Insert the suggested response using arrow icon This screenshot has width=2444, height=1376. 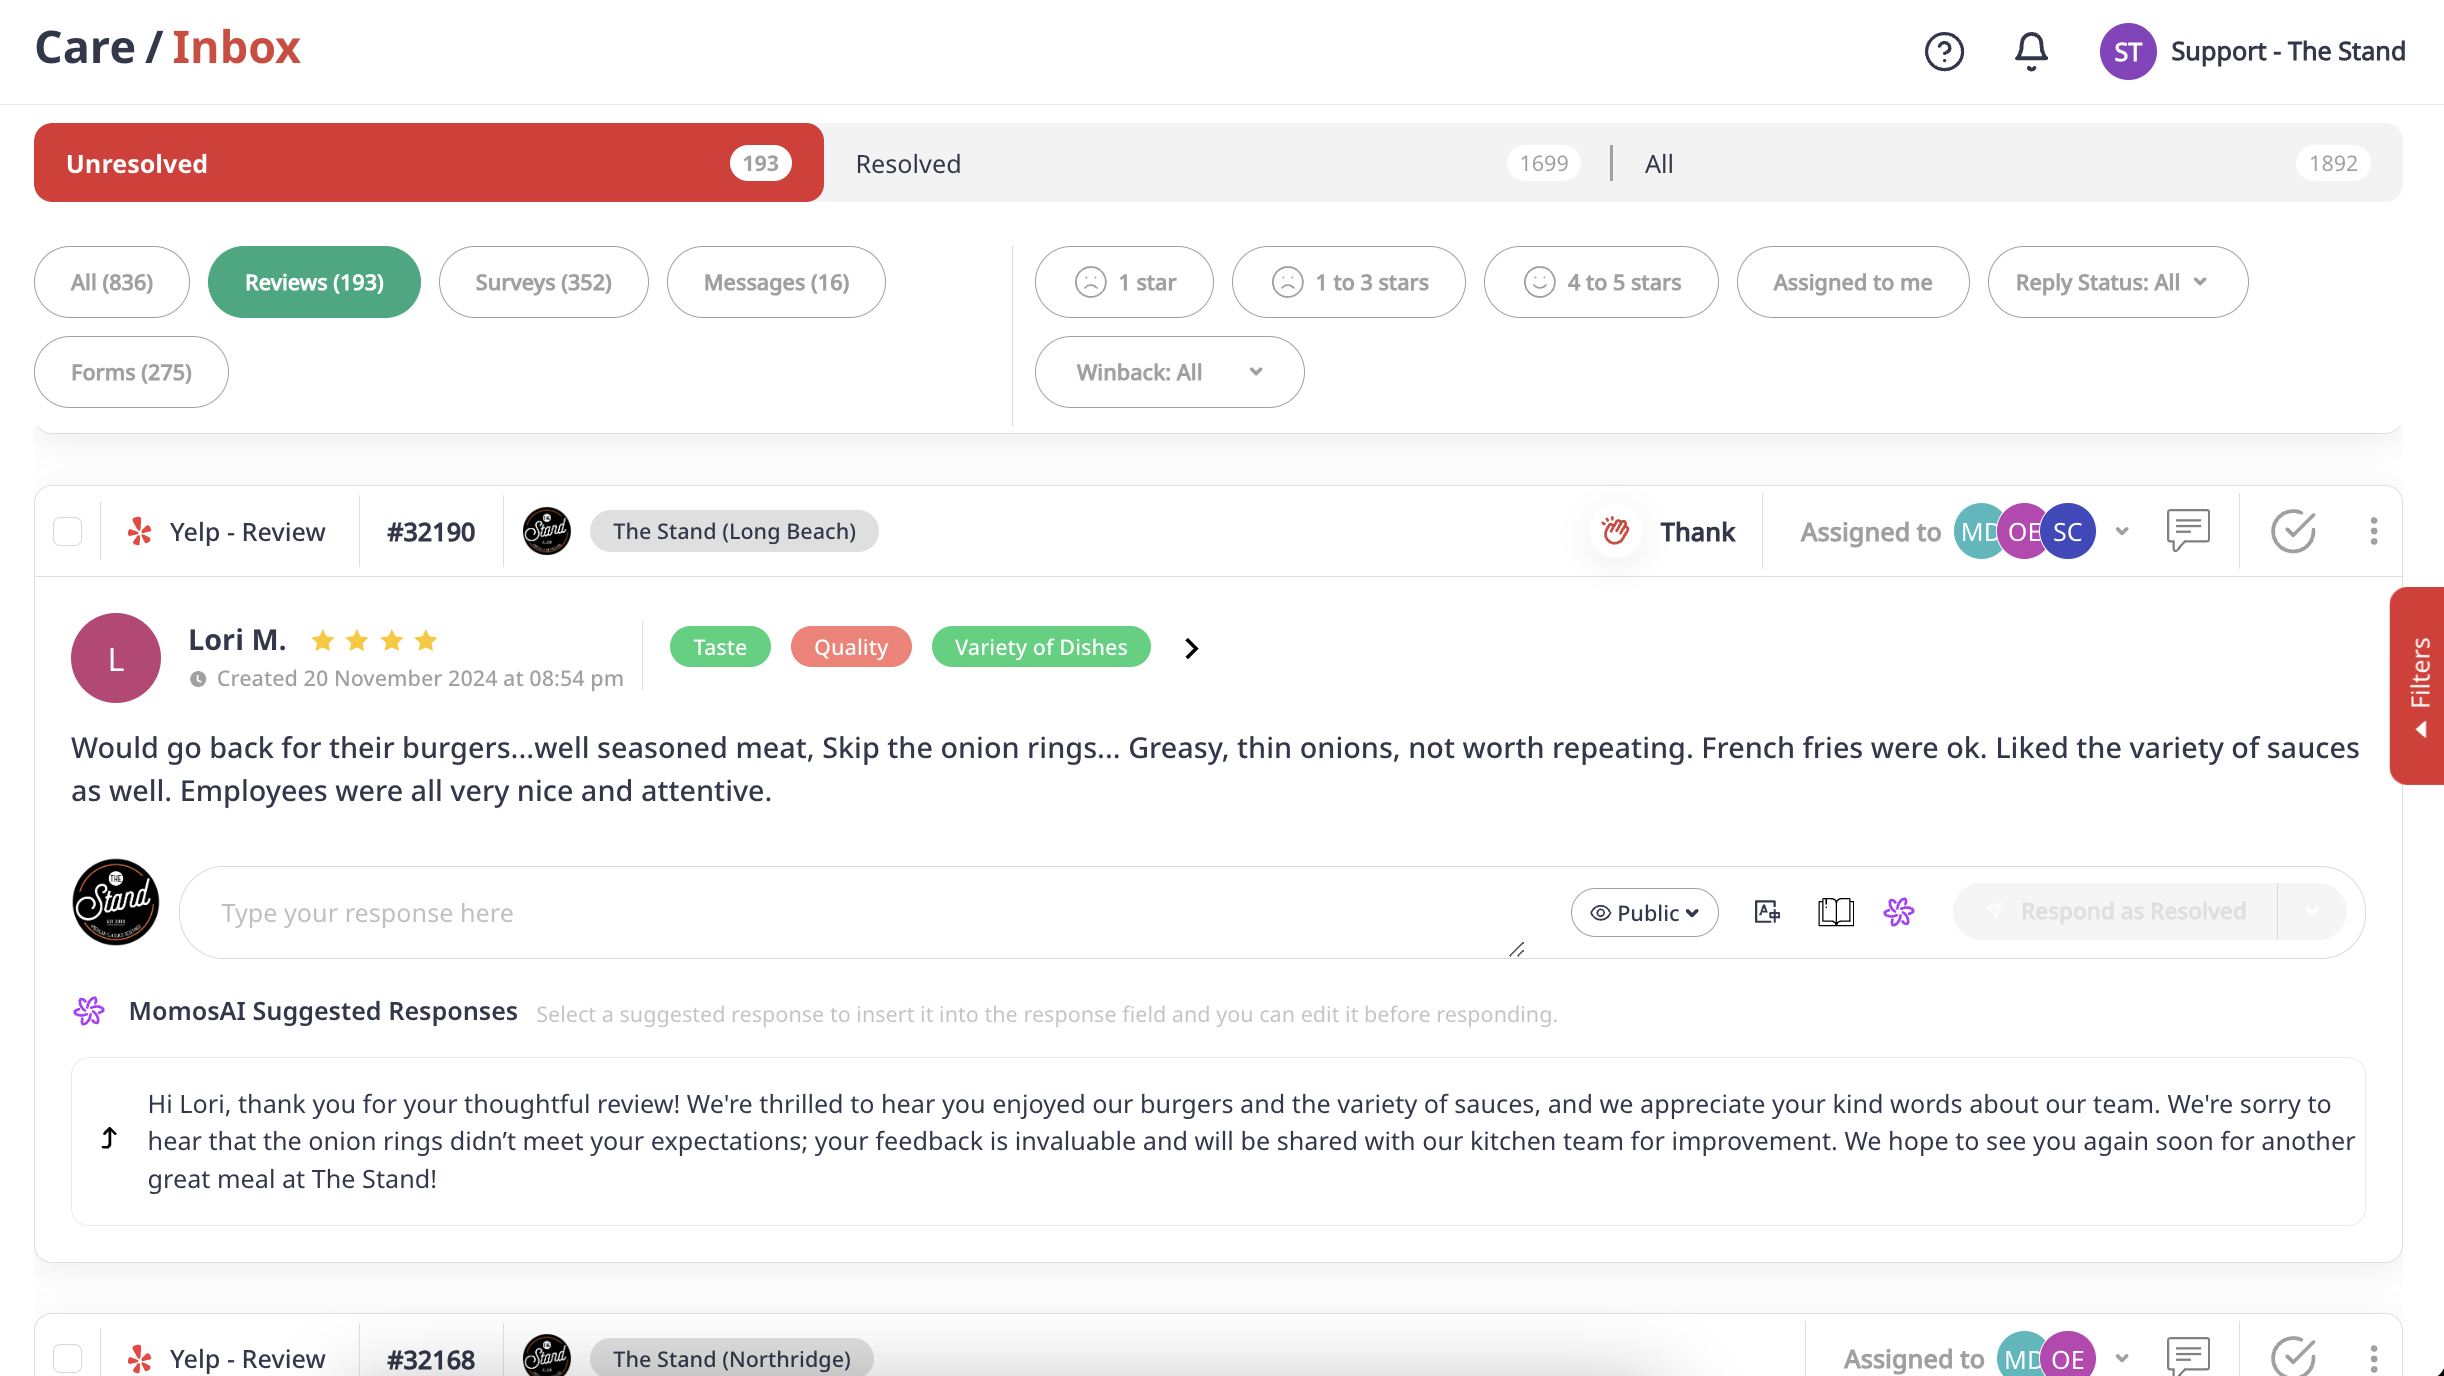tap(109, 1139)
